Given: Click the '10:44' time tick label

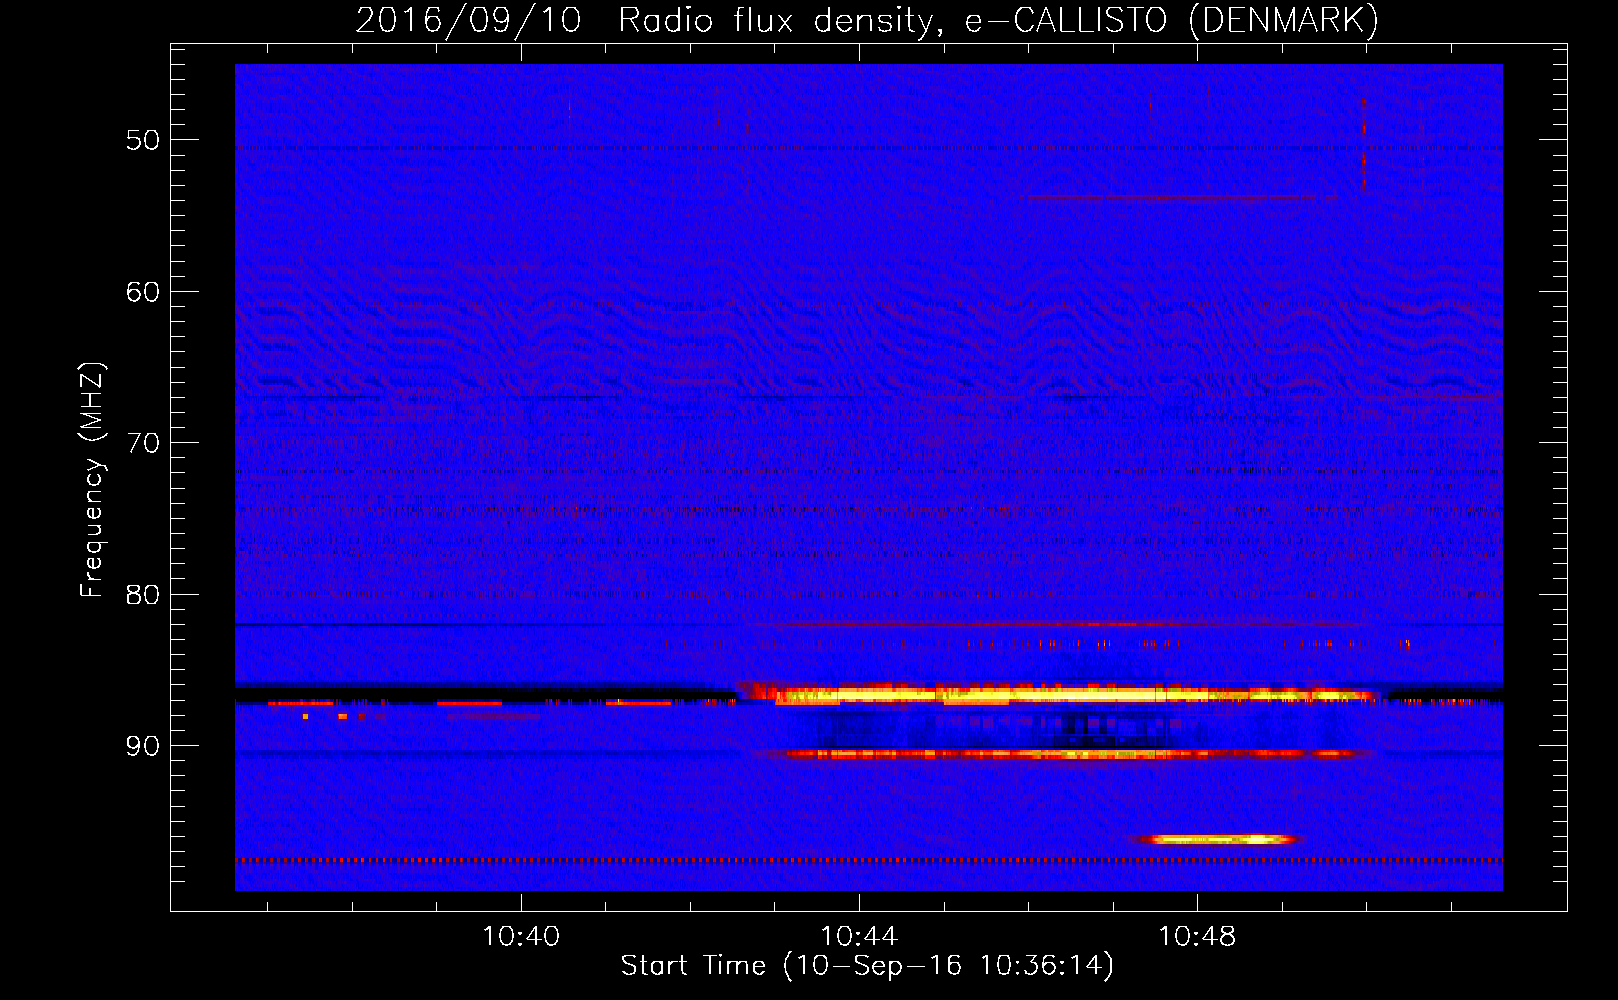Looking at the screenshot, I should [859, 937].
